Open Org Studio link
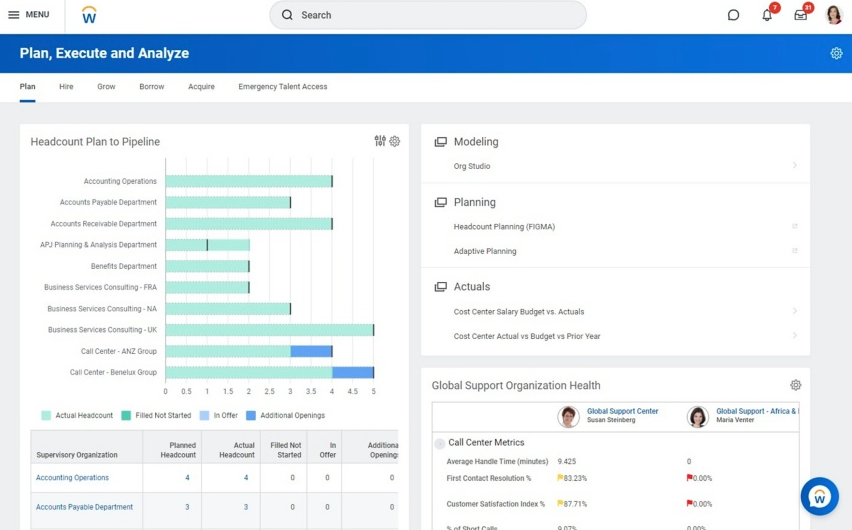The height and width of the screenshot is (530, 852). pyautogui.click(x=472, y=166)
